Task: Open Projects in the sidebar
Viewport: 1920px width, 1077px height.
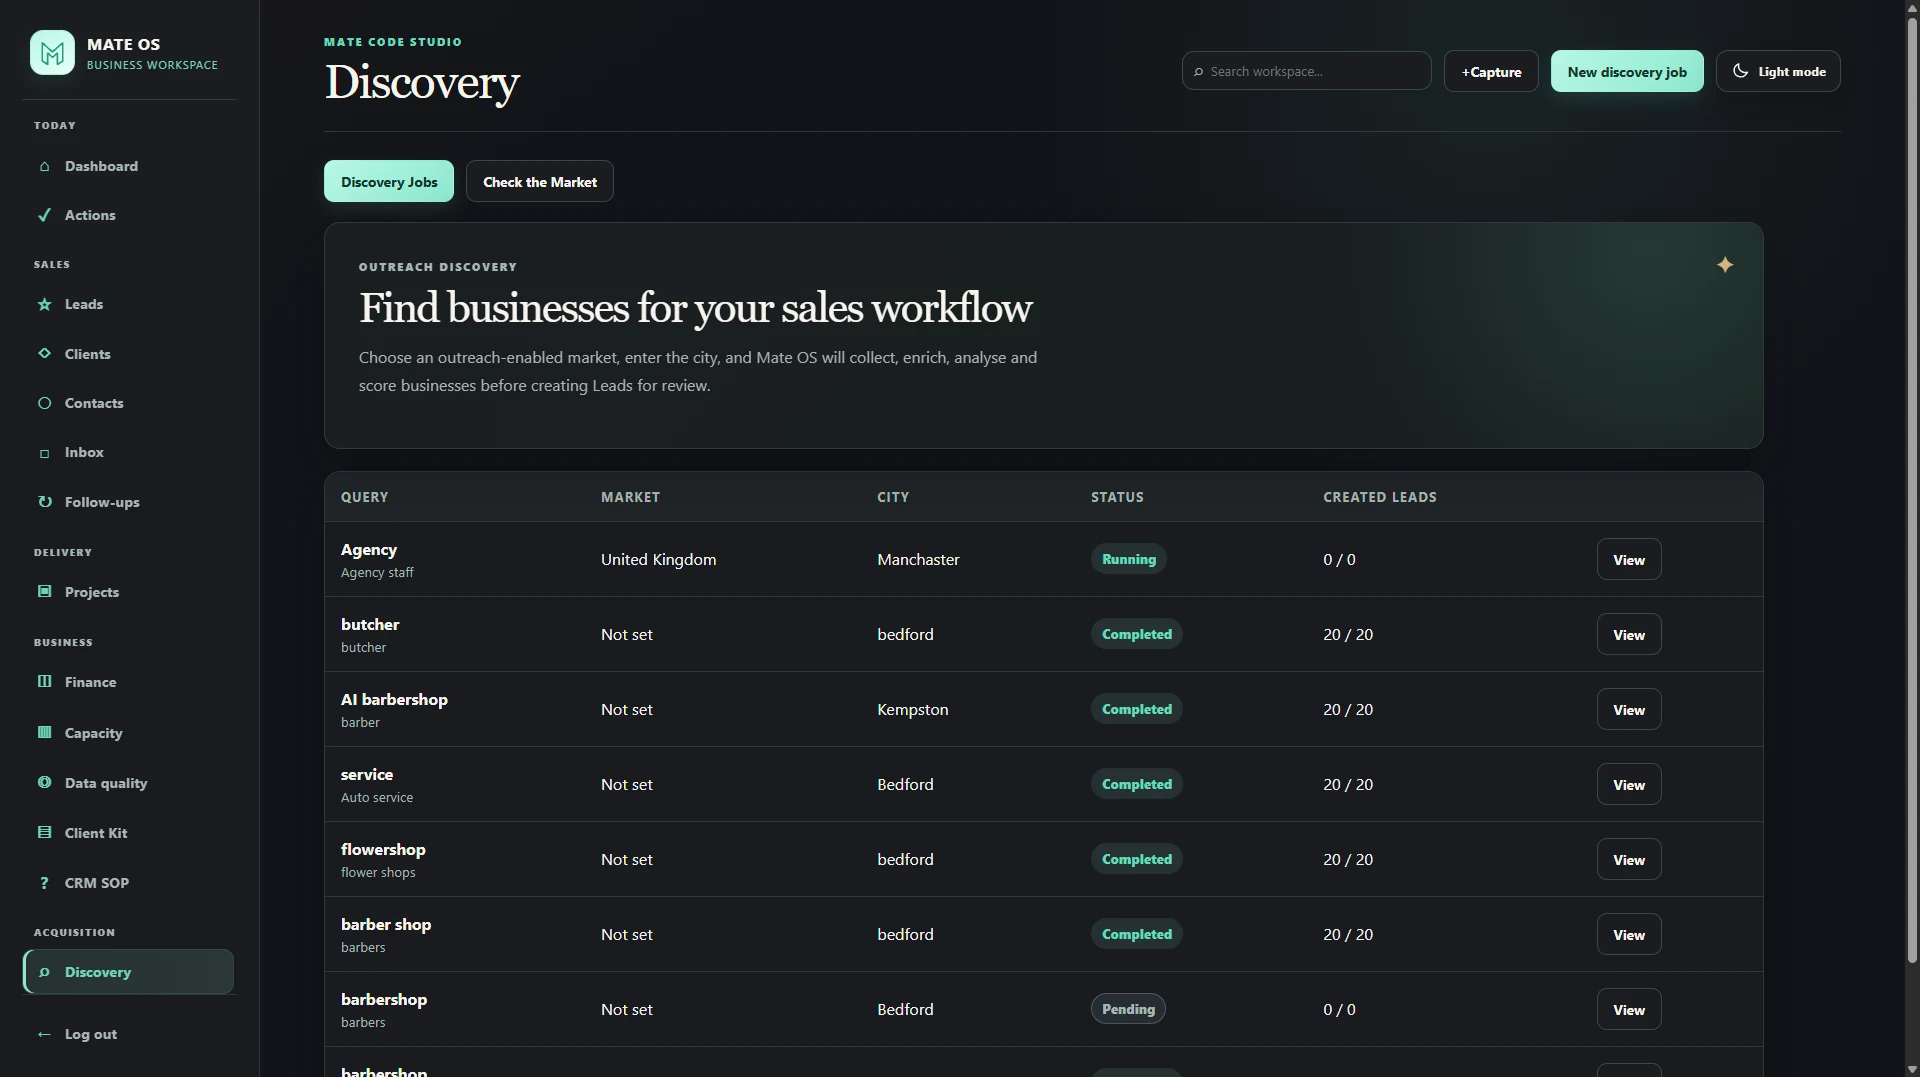Action: coord(128,592)
